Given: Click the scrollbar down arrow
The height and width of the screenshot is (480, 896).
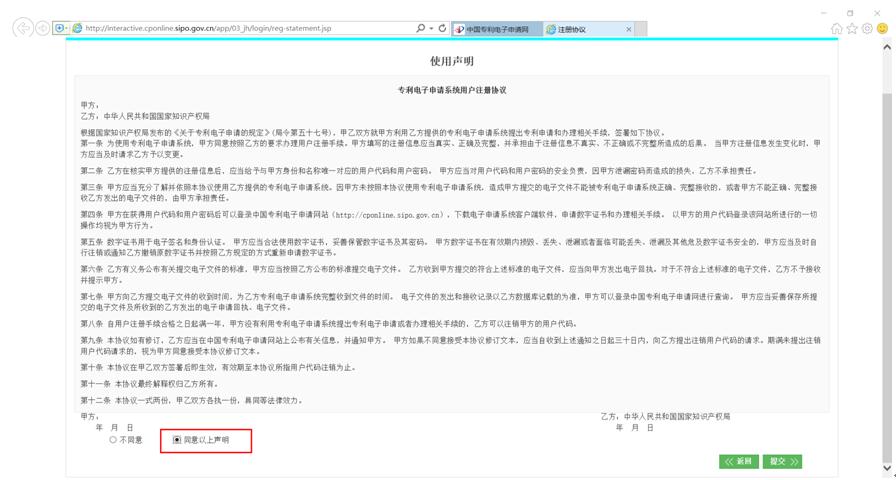Looking at the screenshot, I should tap(887, 467).
